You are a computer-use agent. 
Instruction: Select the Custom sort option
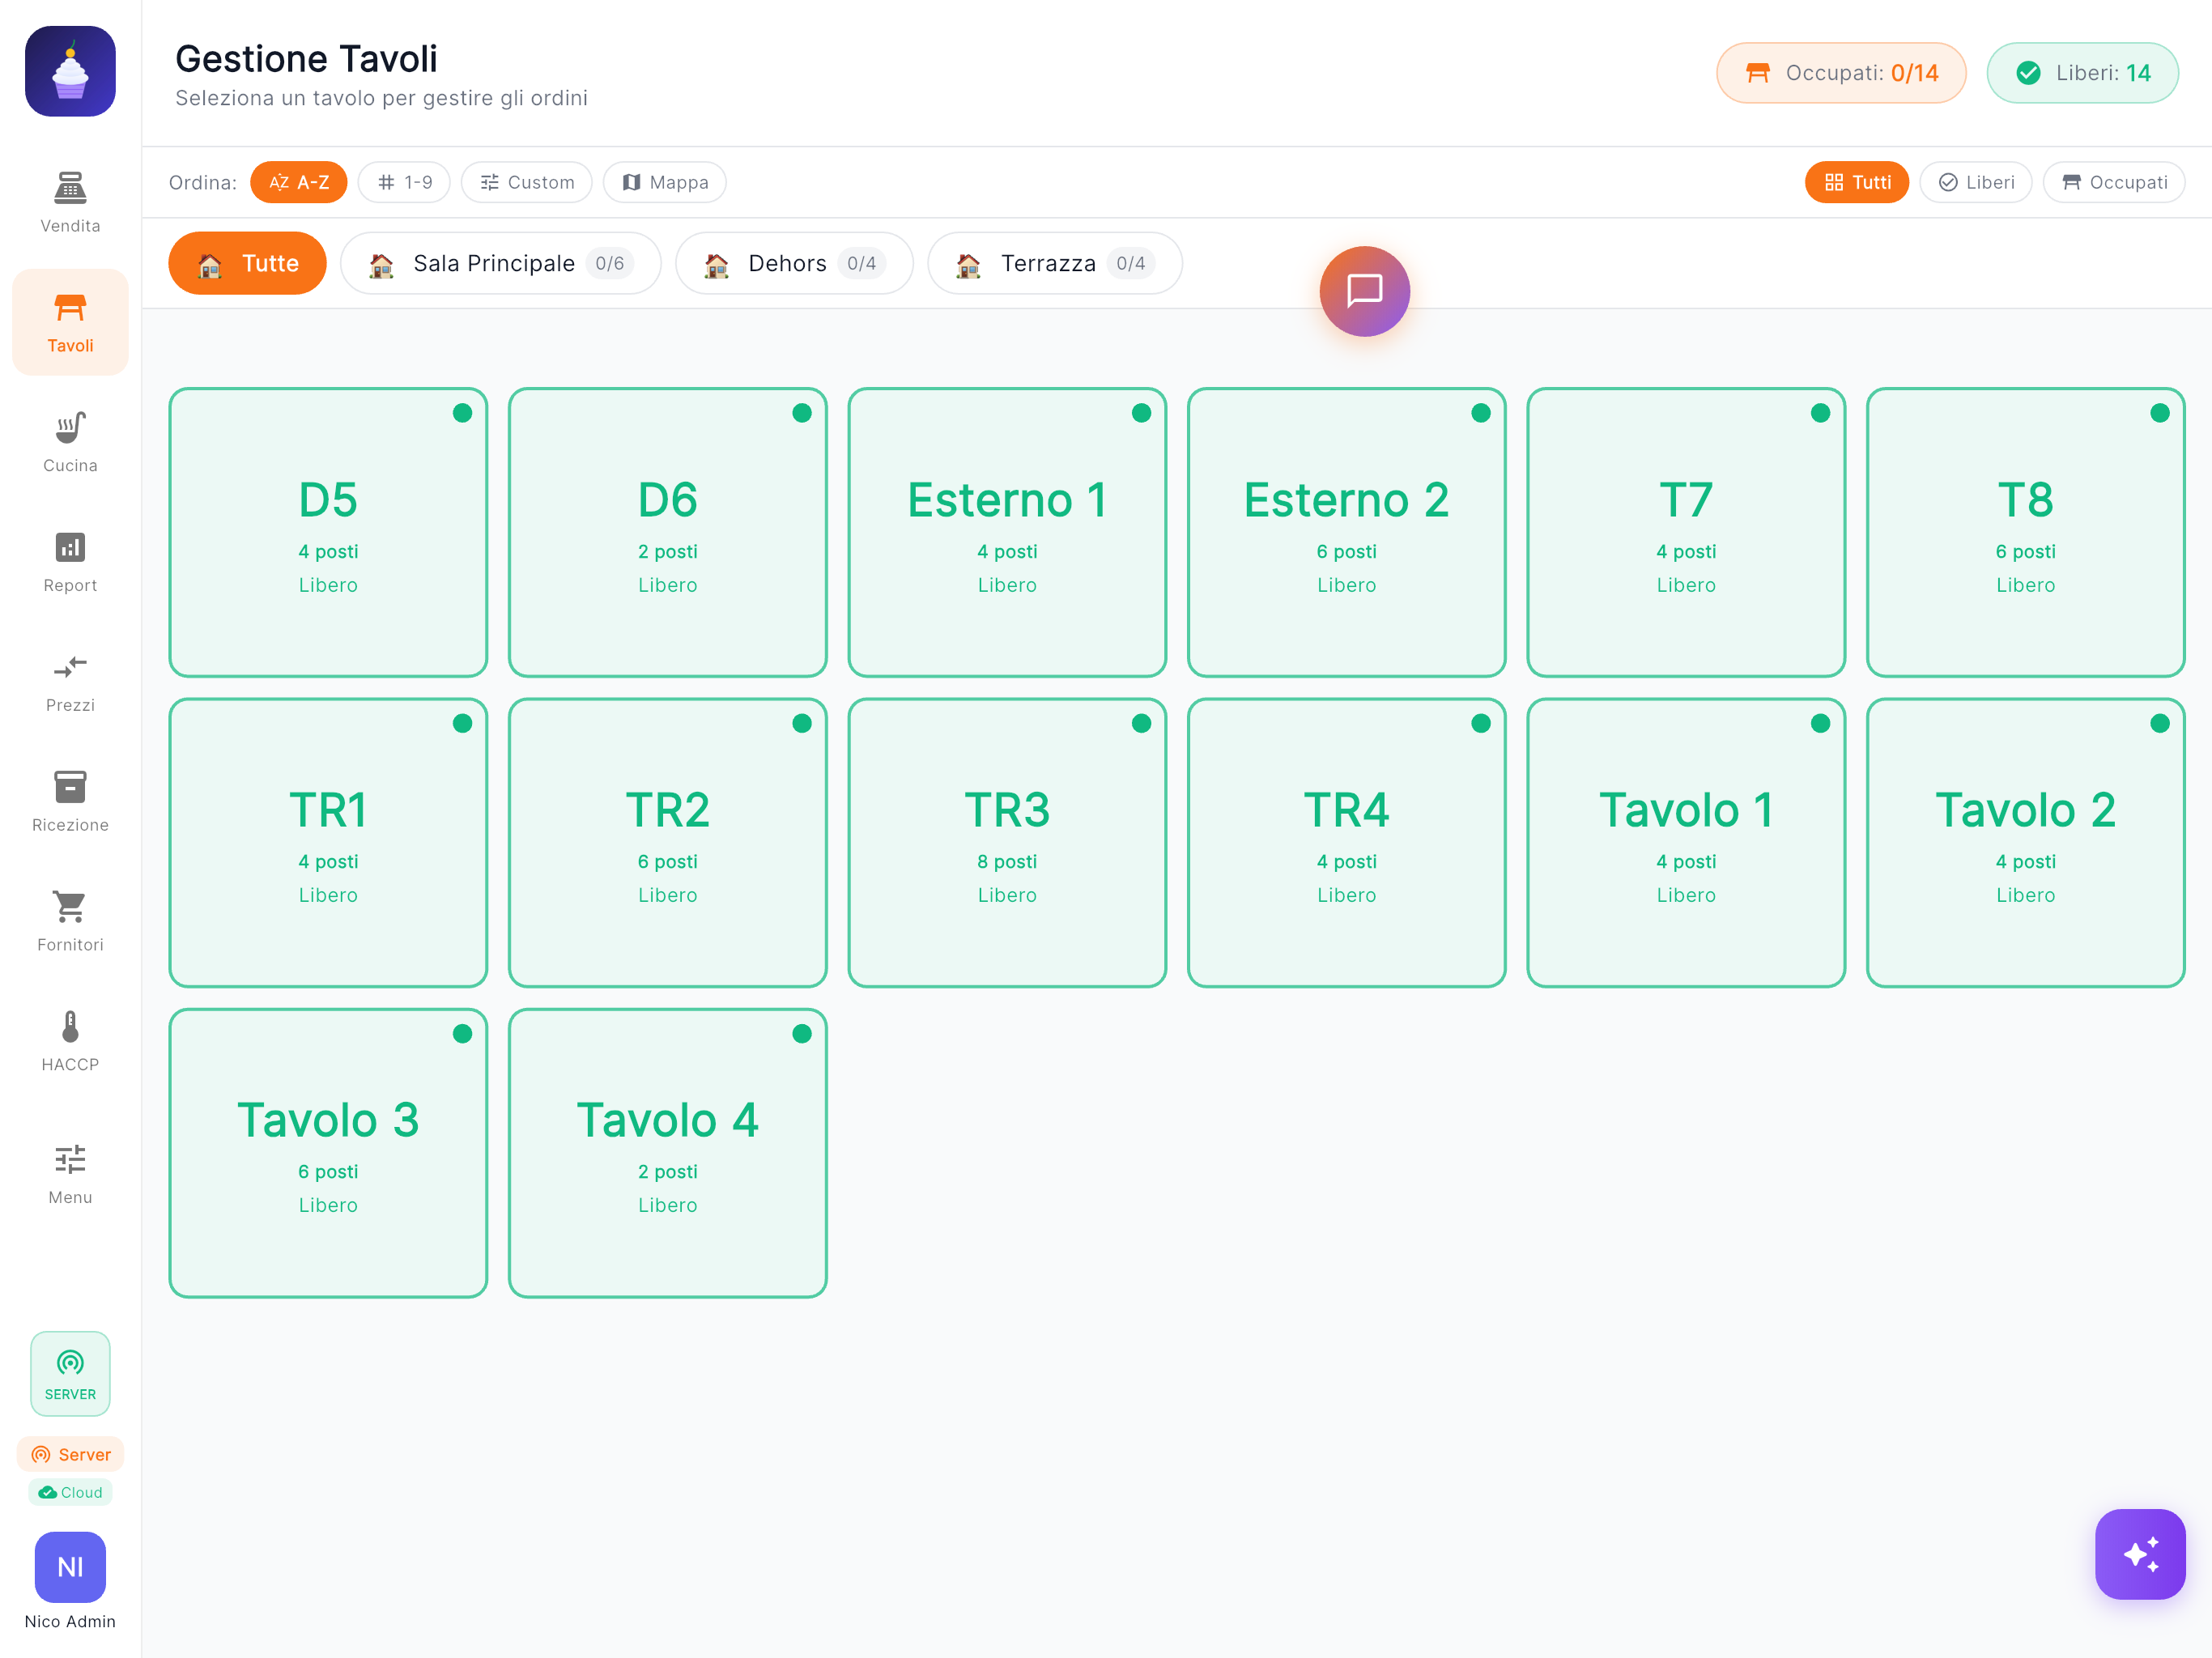(x=526, y=182)
